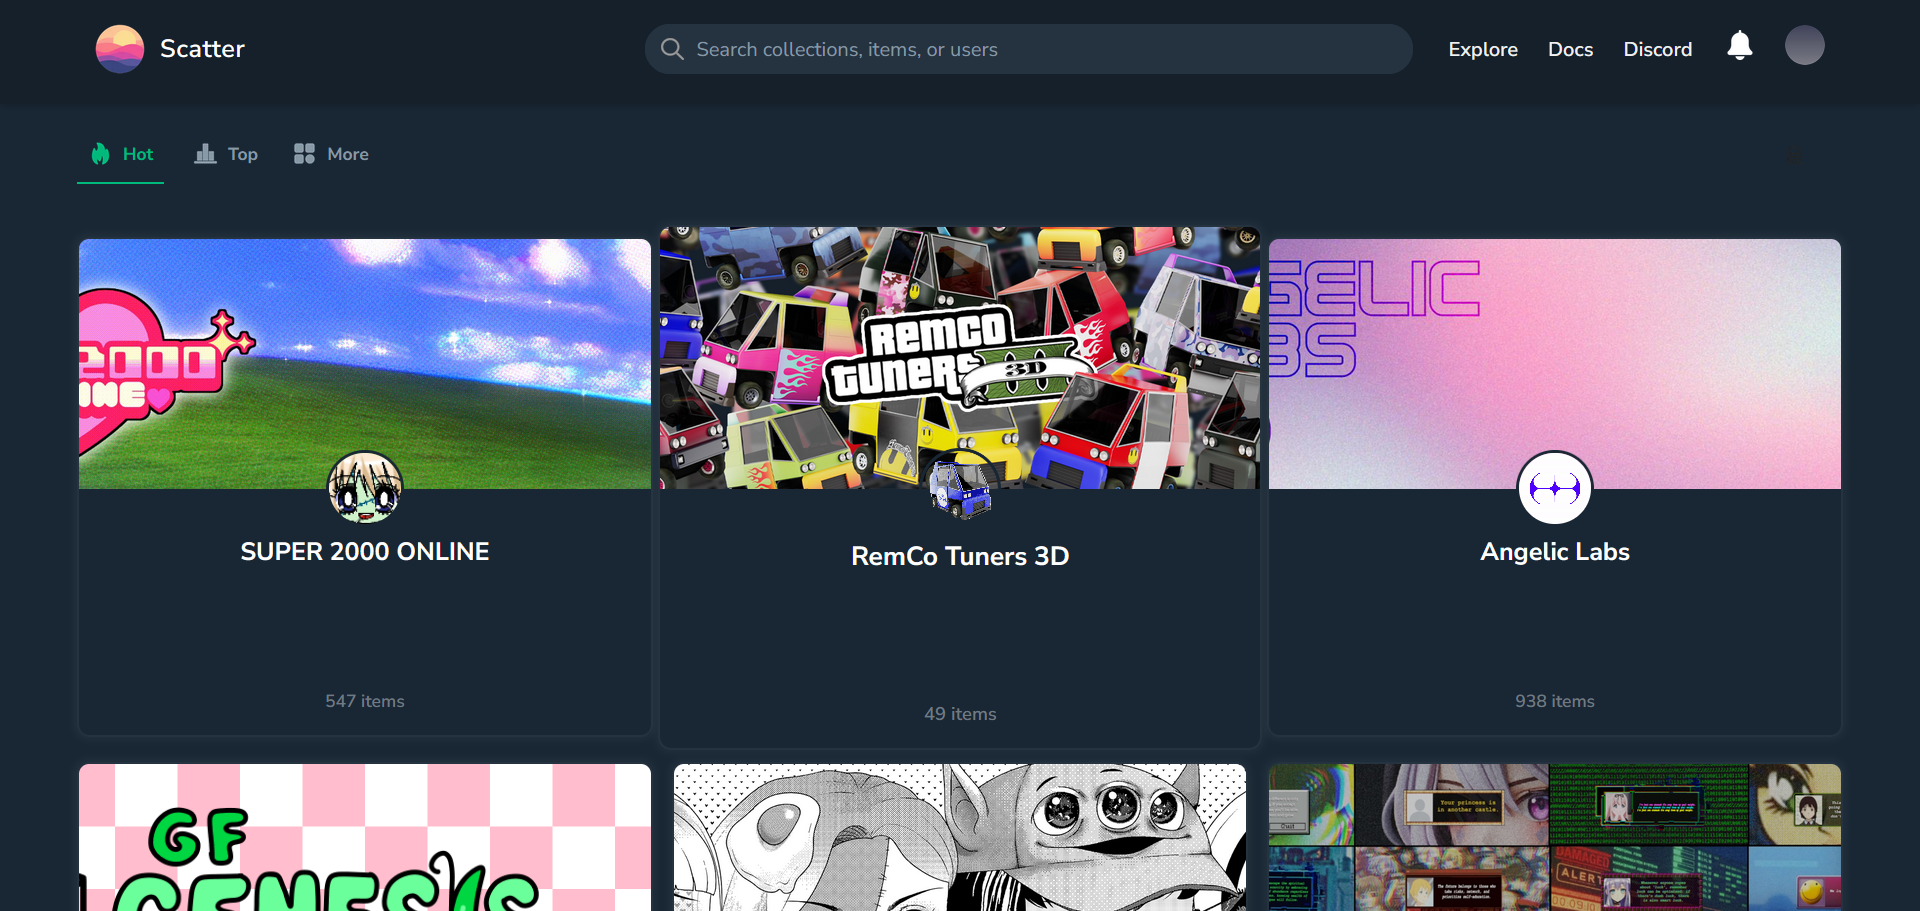Open the Docs link
Image resolution: width=1920 pixels, height=911 pixels.
[1570, 49]
